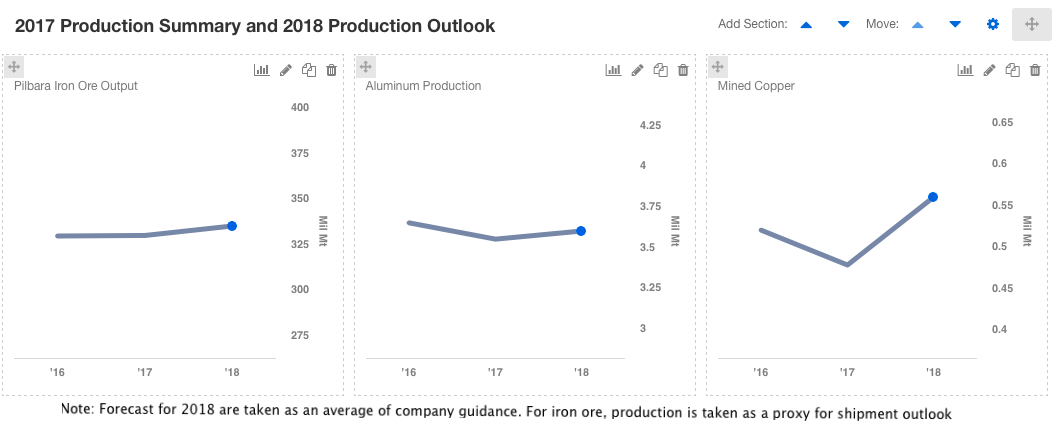
Task: Select the 2018 data point on Mined Copper
Action: pos(933,197)
